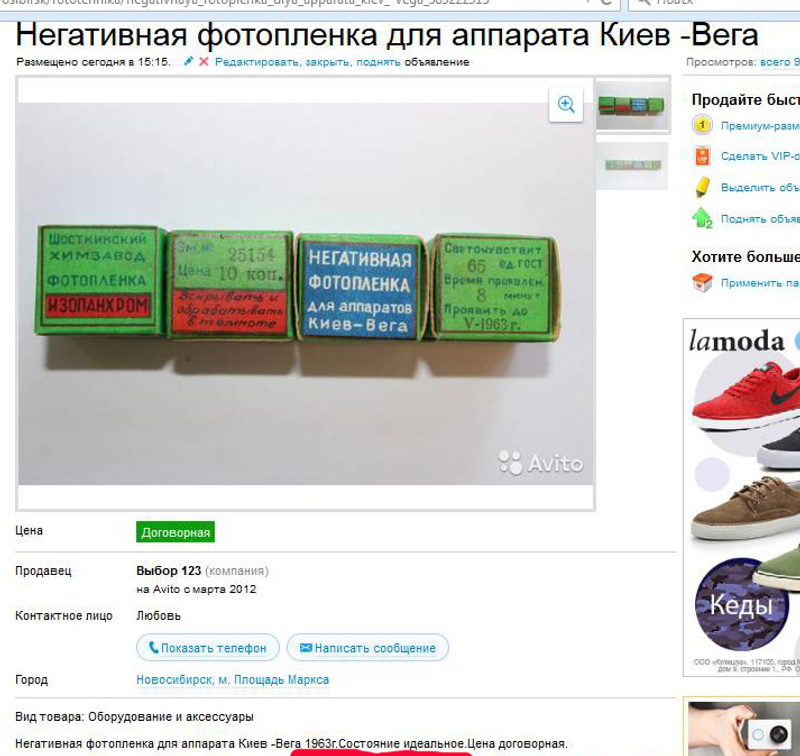
Task: Click 'поднять' listing link
Action: (x=378, y=62)
